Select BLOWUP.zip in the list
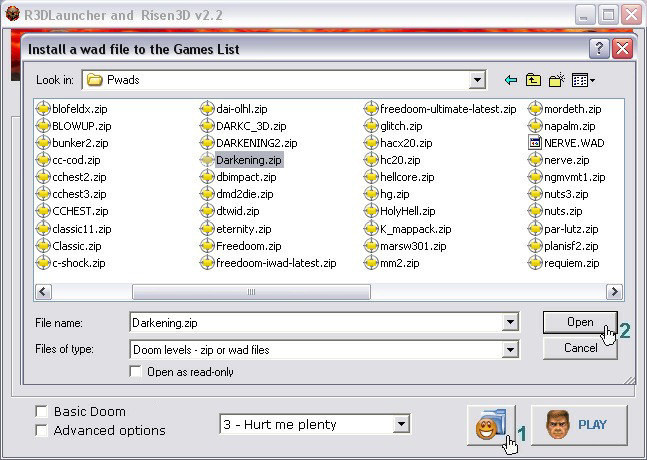This screenshot has width=647, height=460. (x=82, y=126)
